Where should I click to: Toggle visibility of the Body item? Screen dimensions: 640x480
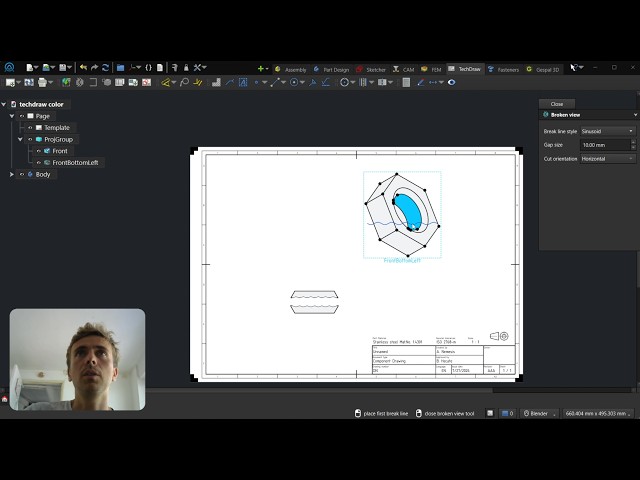click(x=22, y=174)
